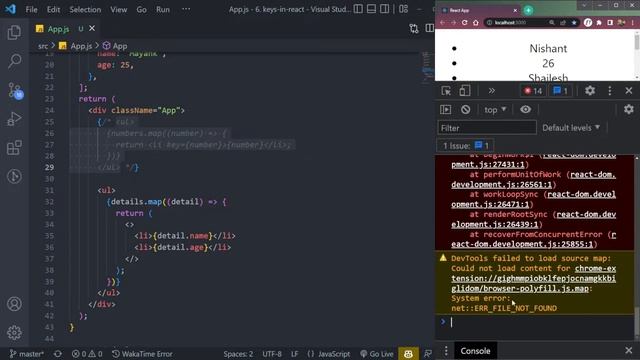The image size is (640, 360).
Task: Click the App symbol in breadcrumb
Action: 115,46
